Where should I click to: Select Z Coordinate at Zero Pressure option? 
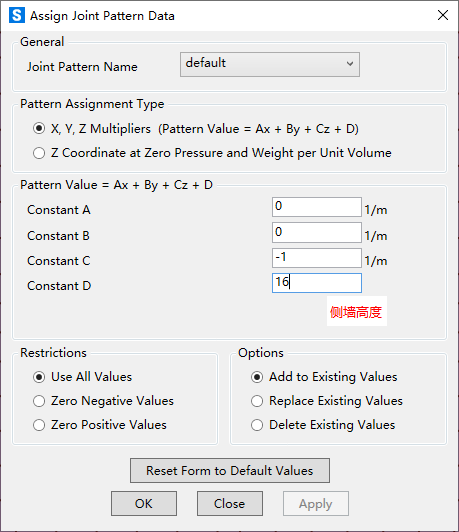tap(39, 153)
